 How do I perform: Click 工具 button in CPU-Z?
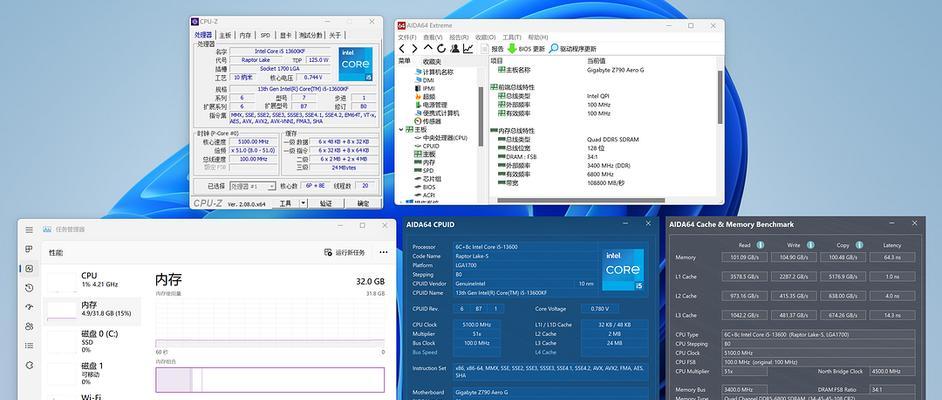(x=286, y=204)
